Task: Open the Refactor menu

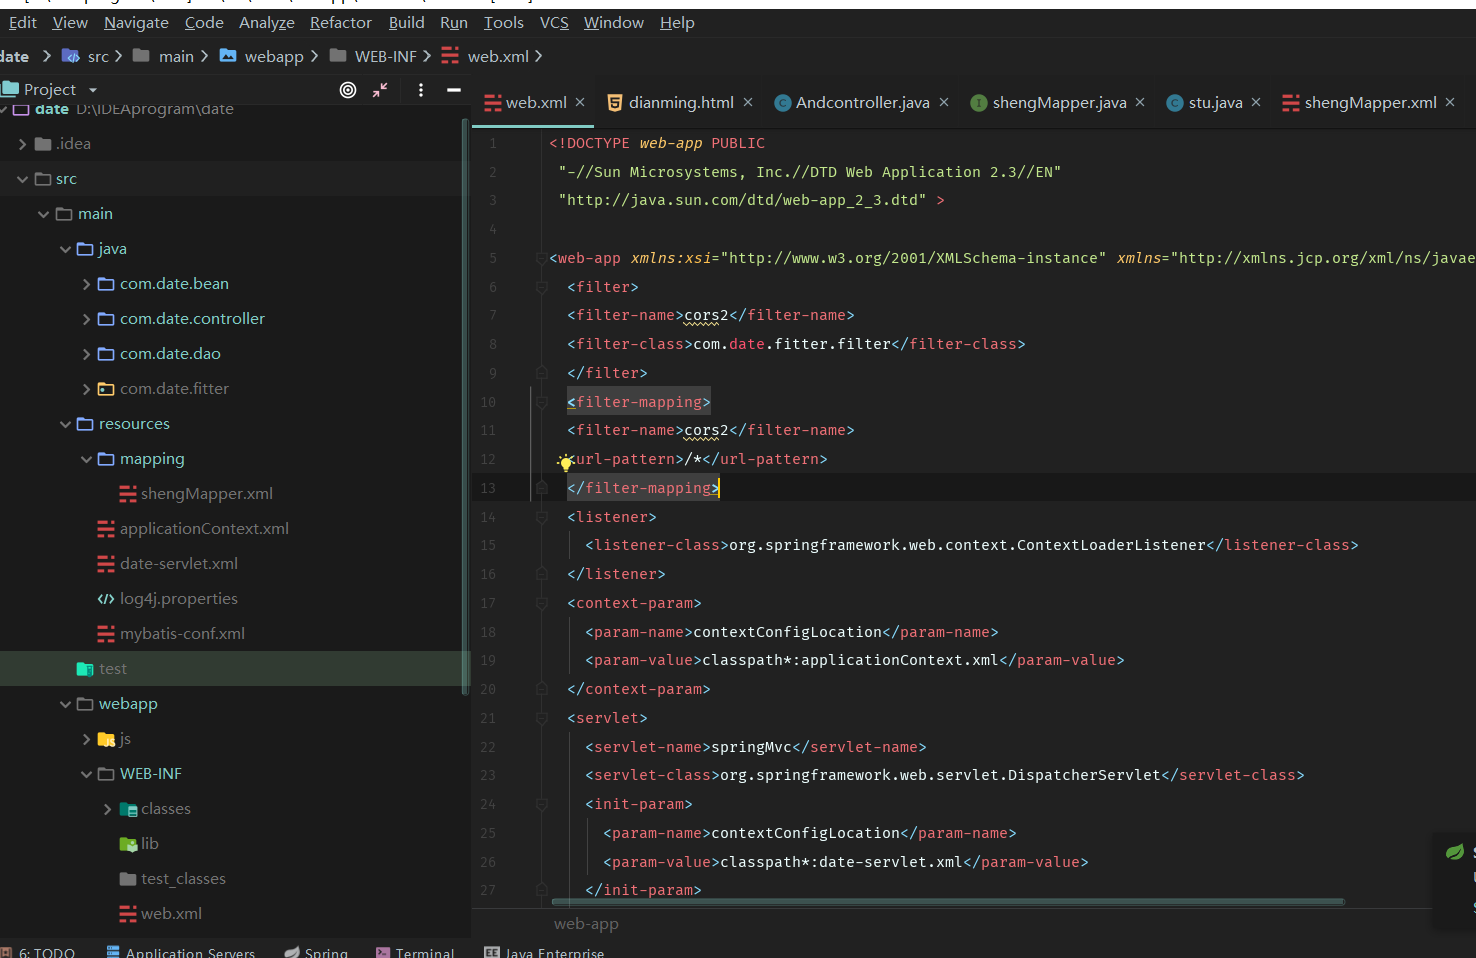Action: click(x=340, y=22)
